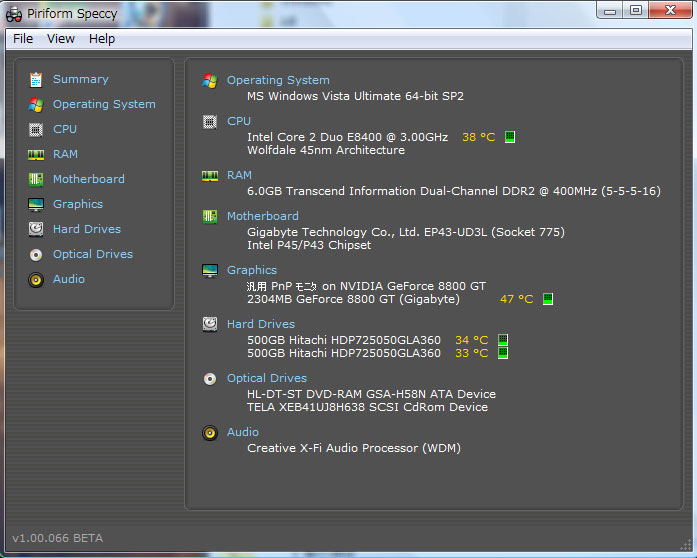Click '6.0GB Transcend Information Dual-Channel DDR2' line

click(x=454, y=191)
